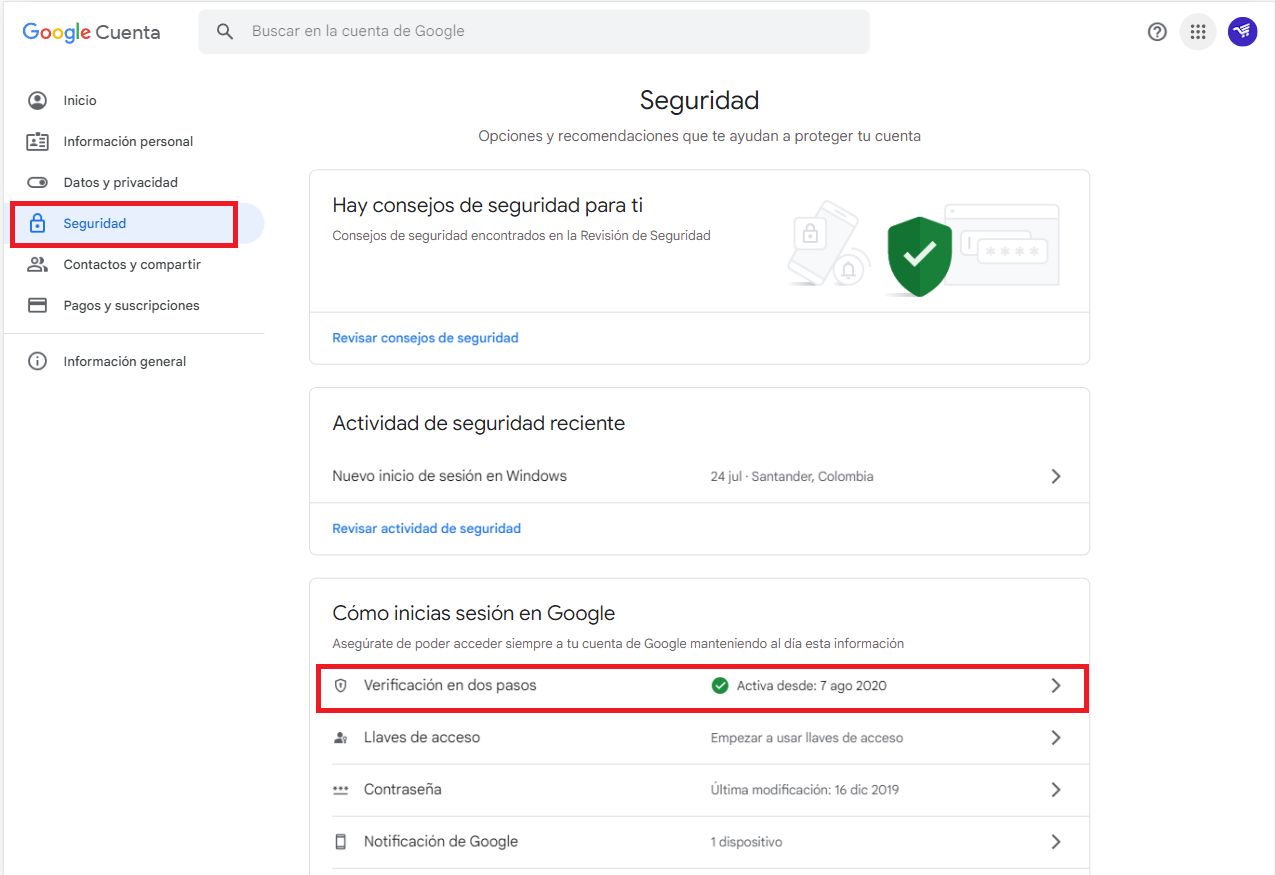Click Revisar consejos de seguridad link
Viewport: 1275px width, 875px height.
click(425, 338)
